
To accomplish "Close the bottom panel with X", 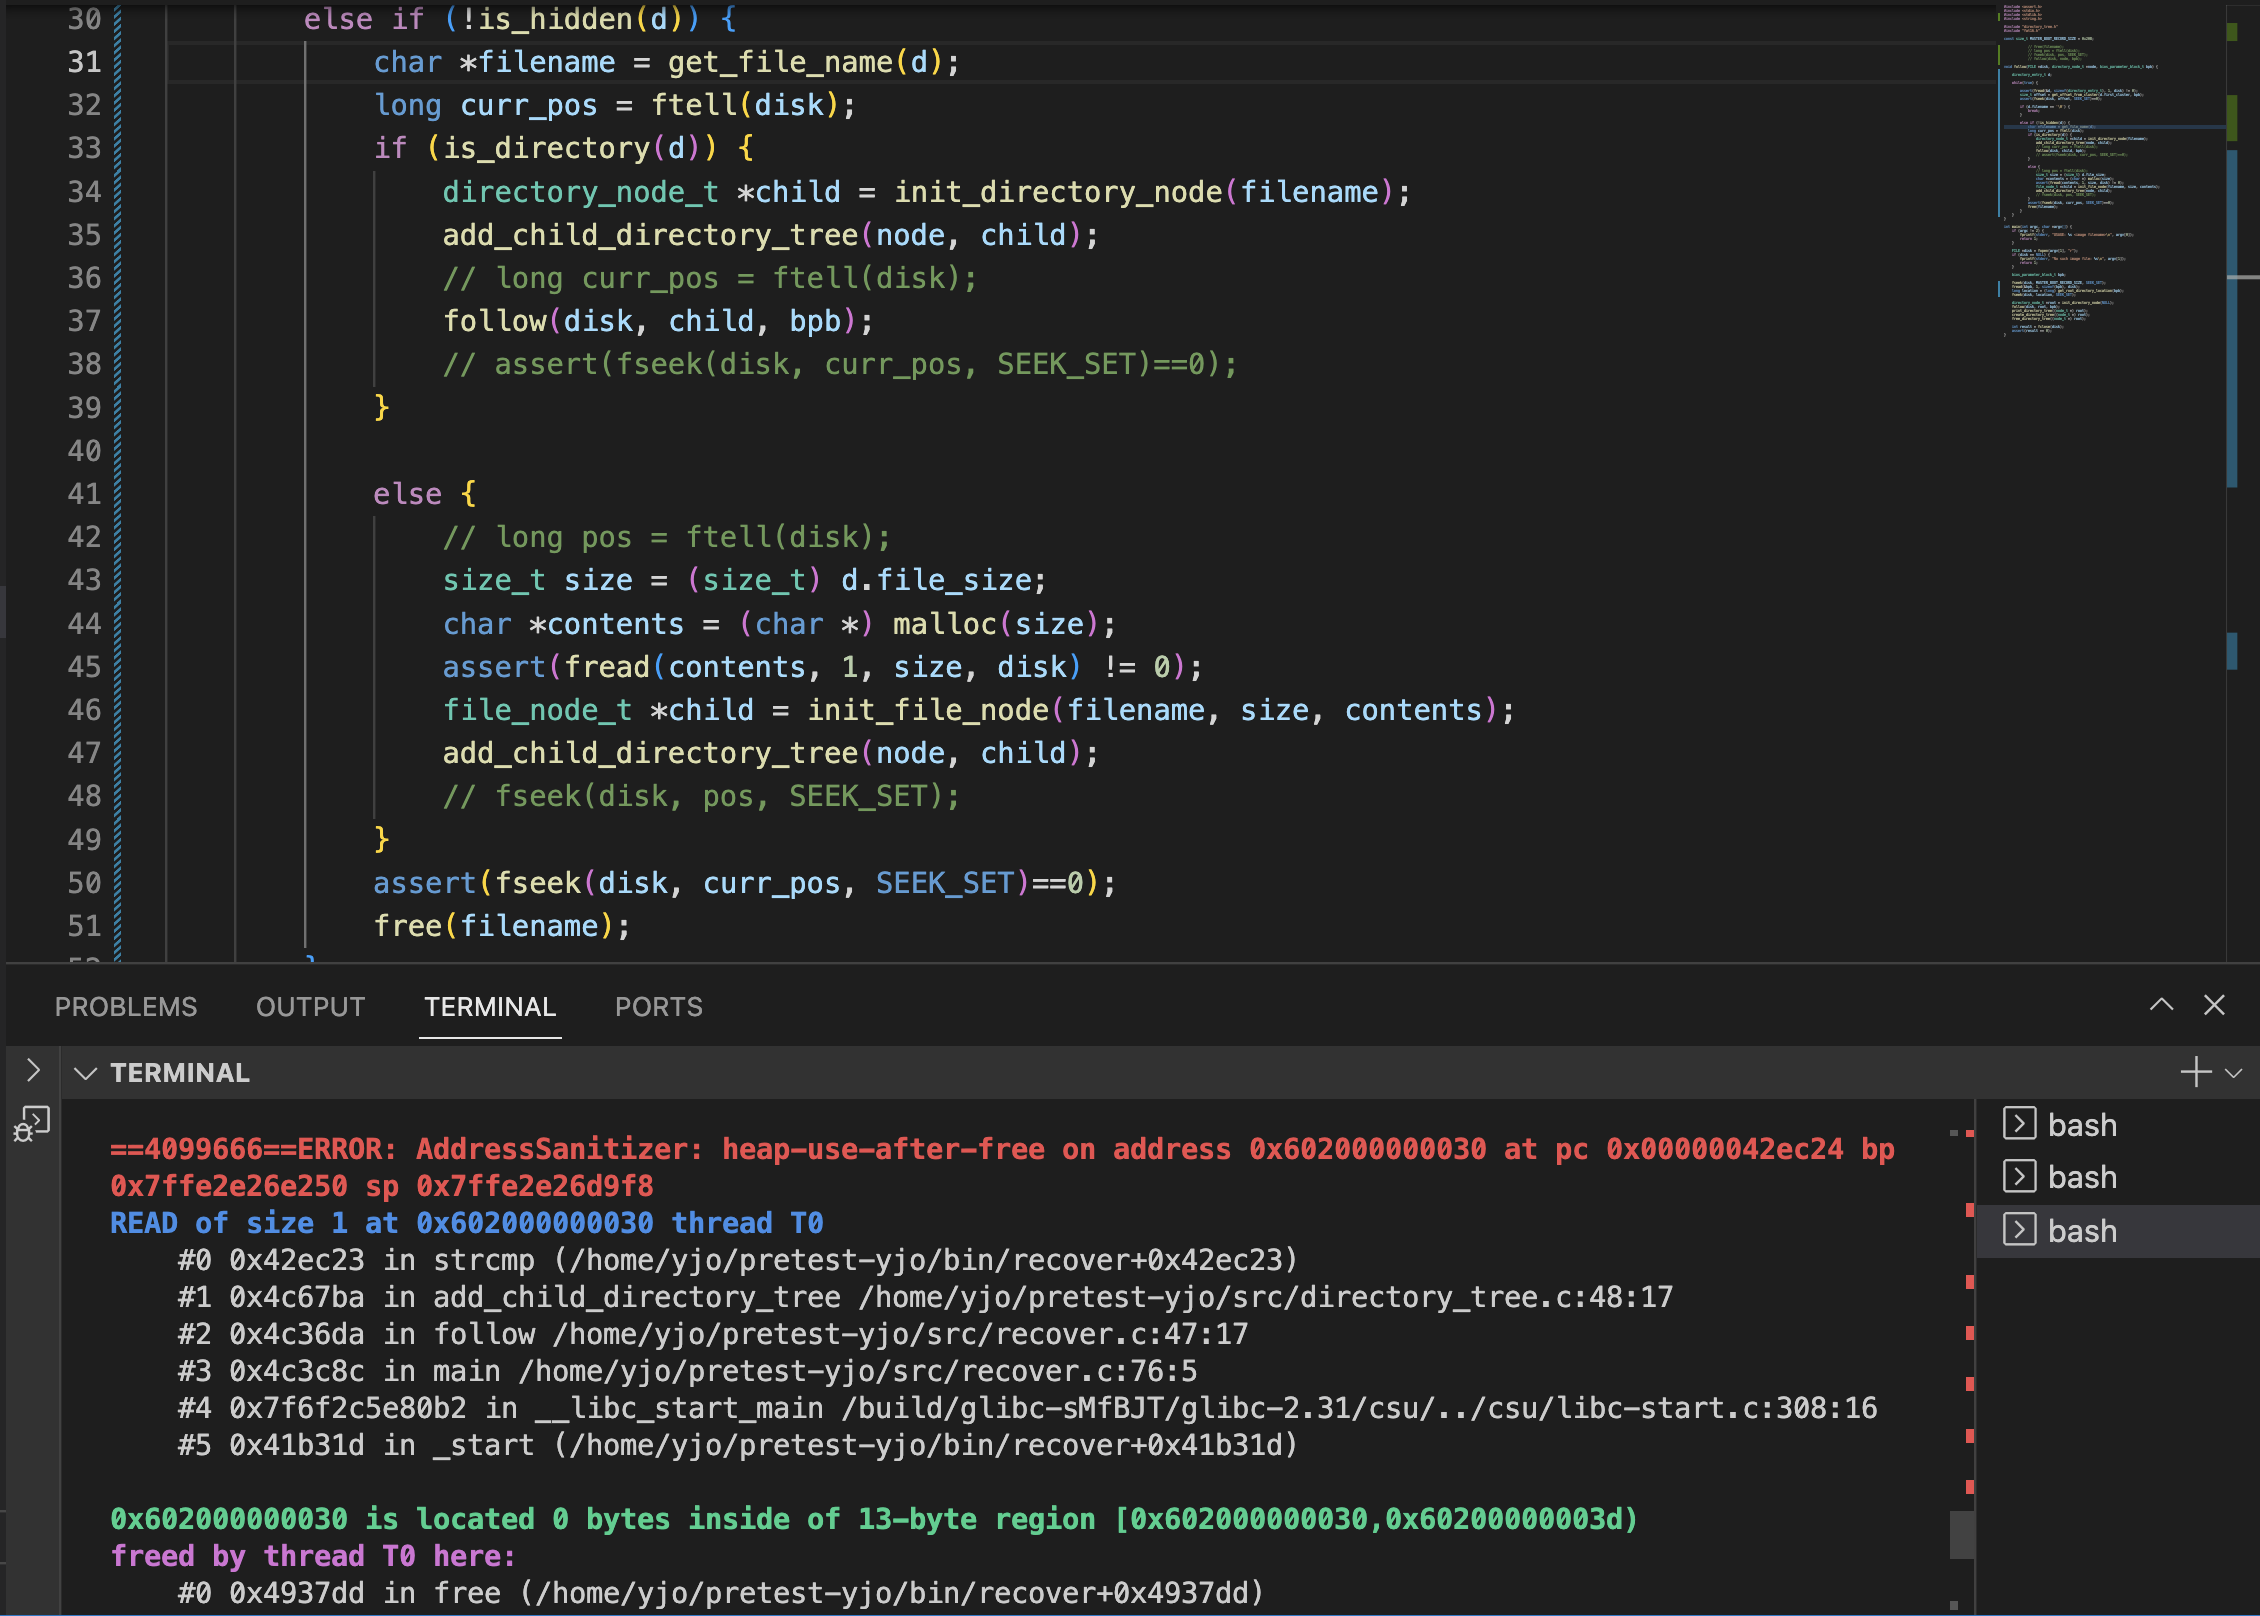I will pyautogui.click(x=2214, y=1005).
